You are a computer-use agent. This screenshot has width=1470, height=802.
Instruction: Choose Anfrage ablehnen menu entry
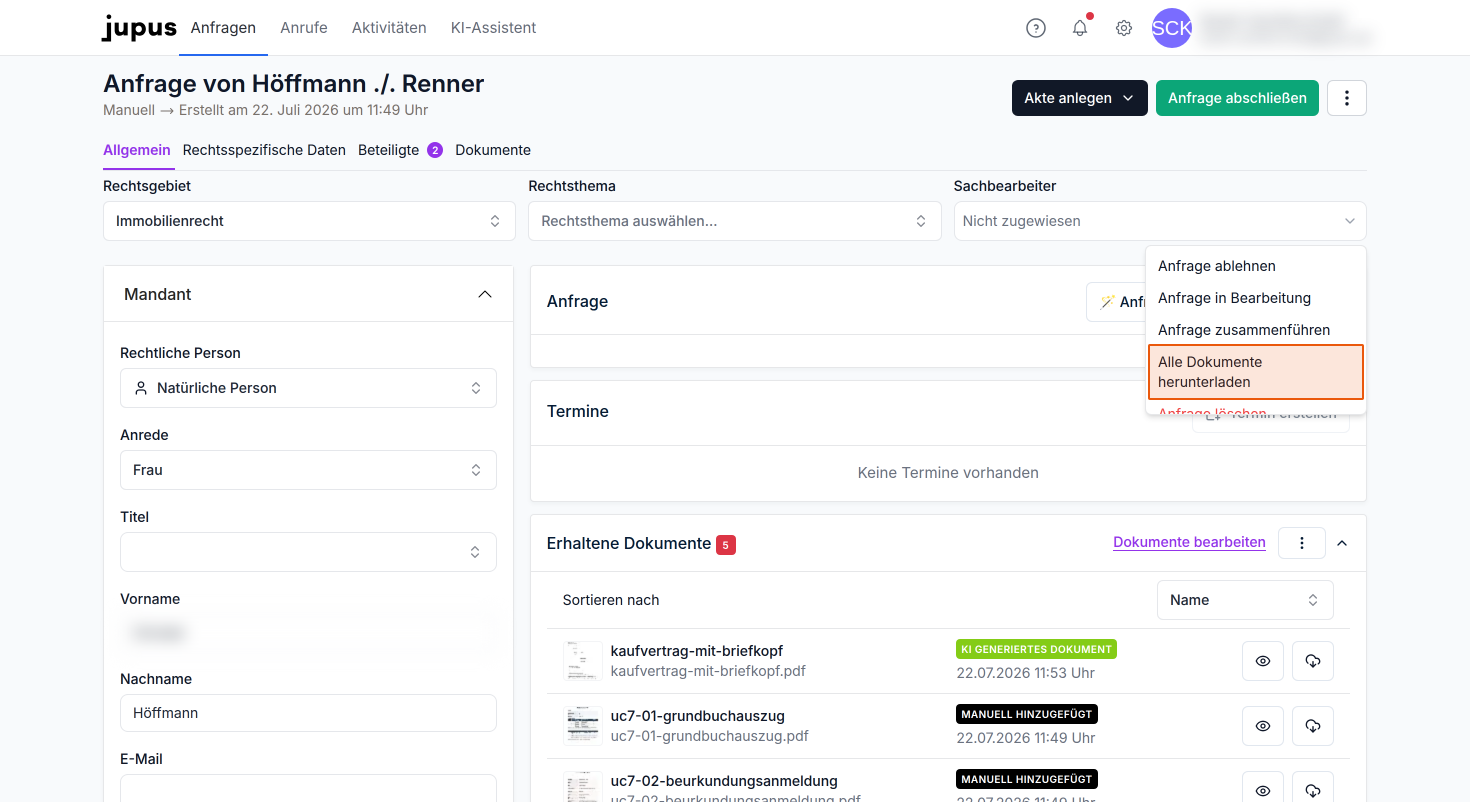click(x=1256, y=266)
